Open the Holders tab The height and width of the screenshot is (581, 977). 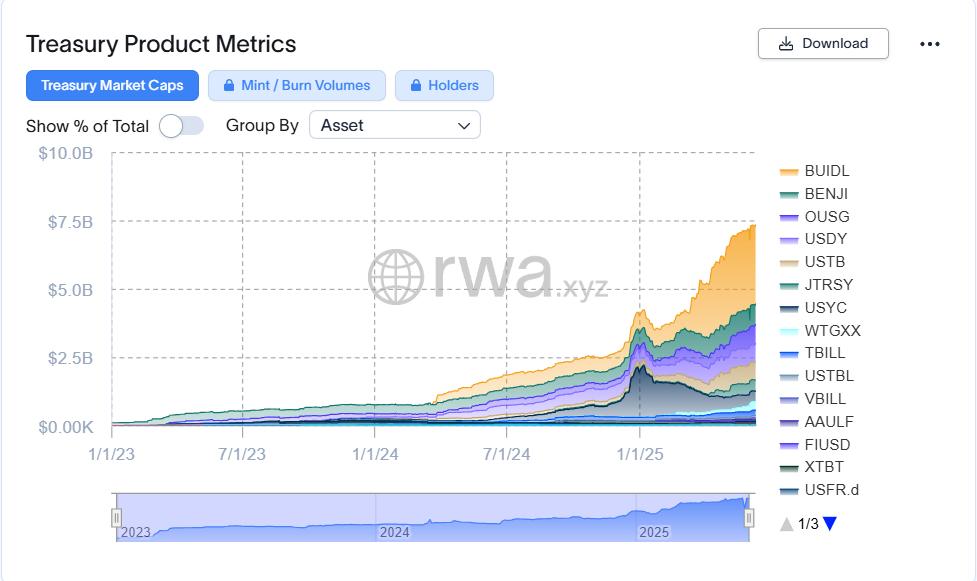(x=444, y=86)
